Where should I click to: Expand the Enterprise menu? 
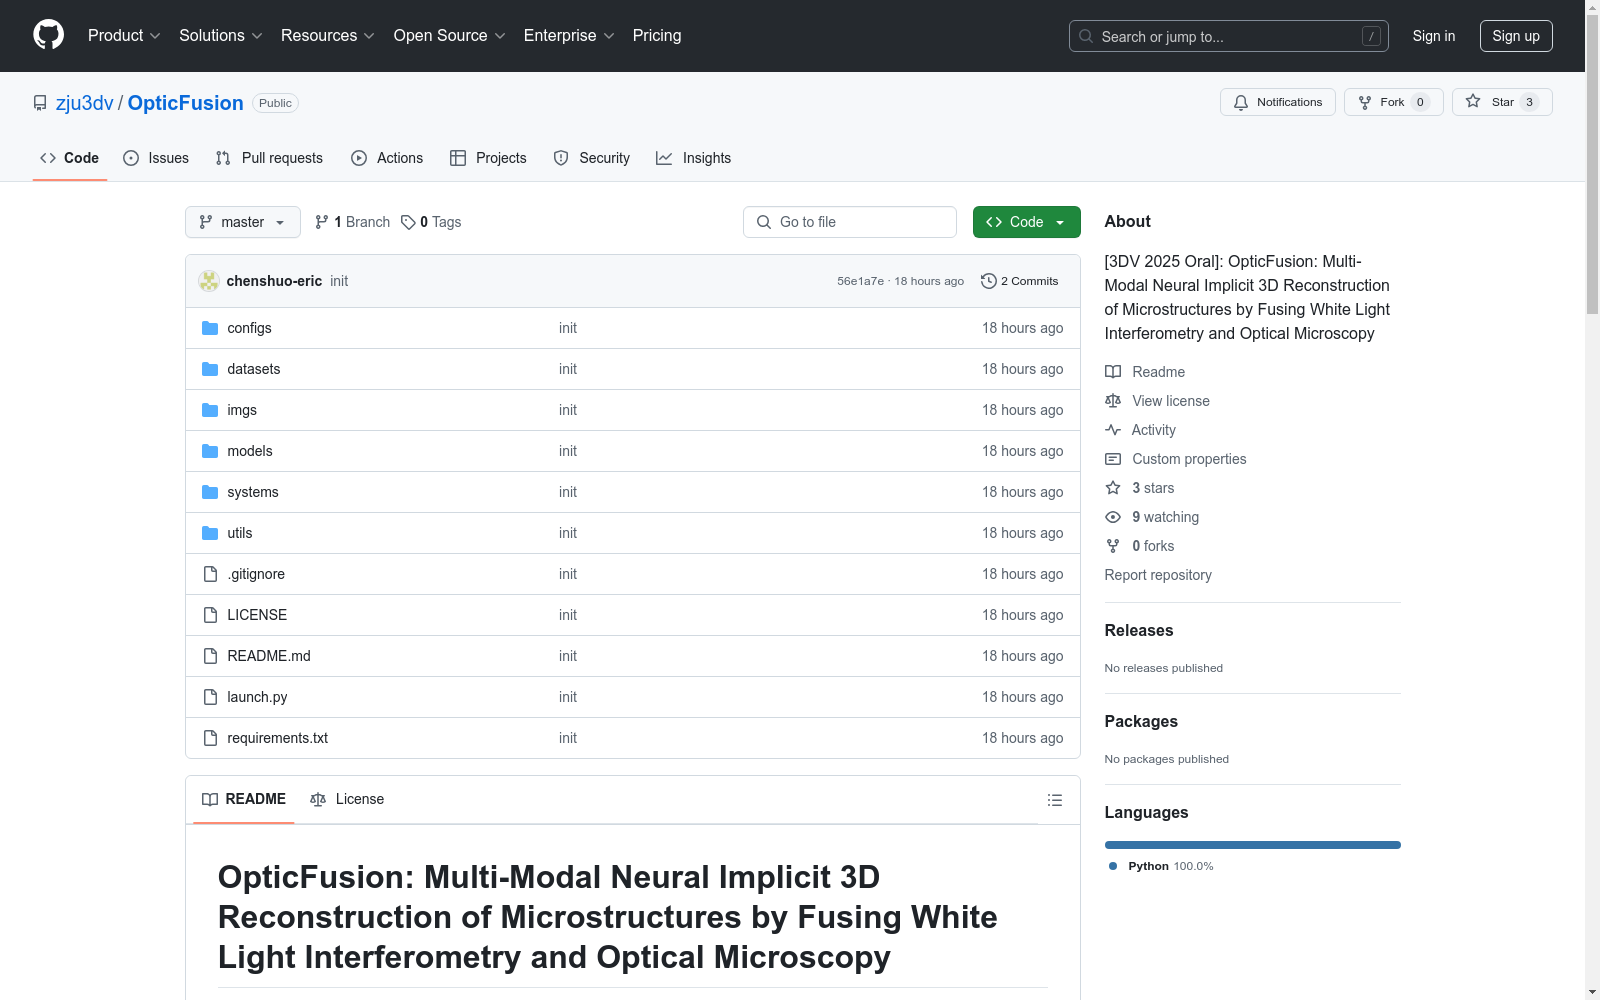tap(569, 35)
